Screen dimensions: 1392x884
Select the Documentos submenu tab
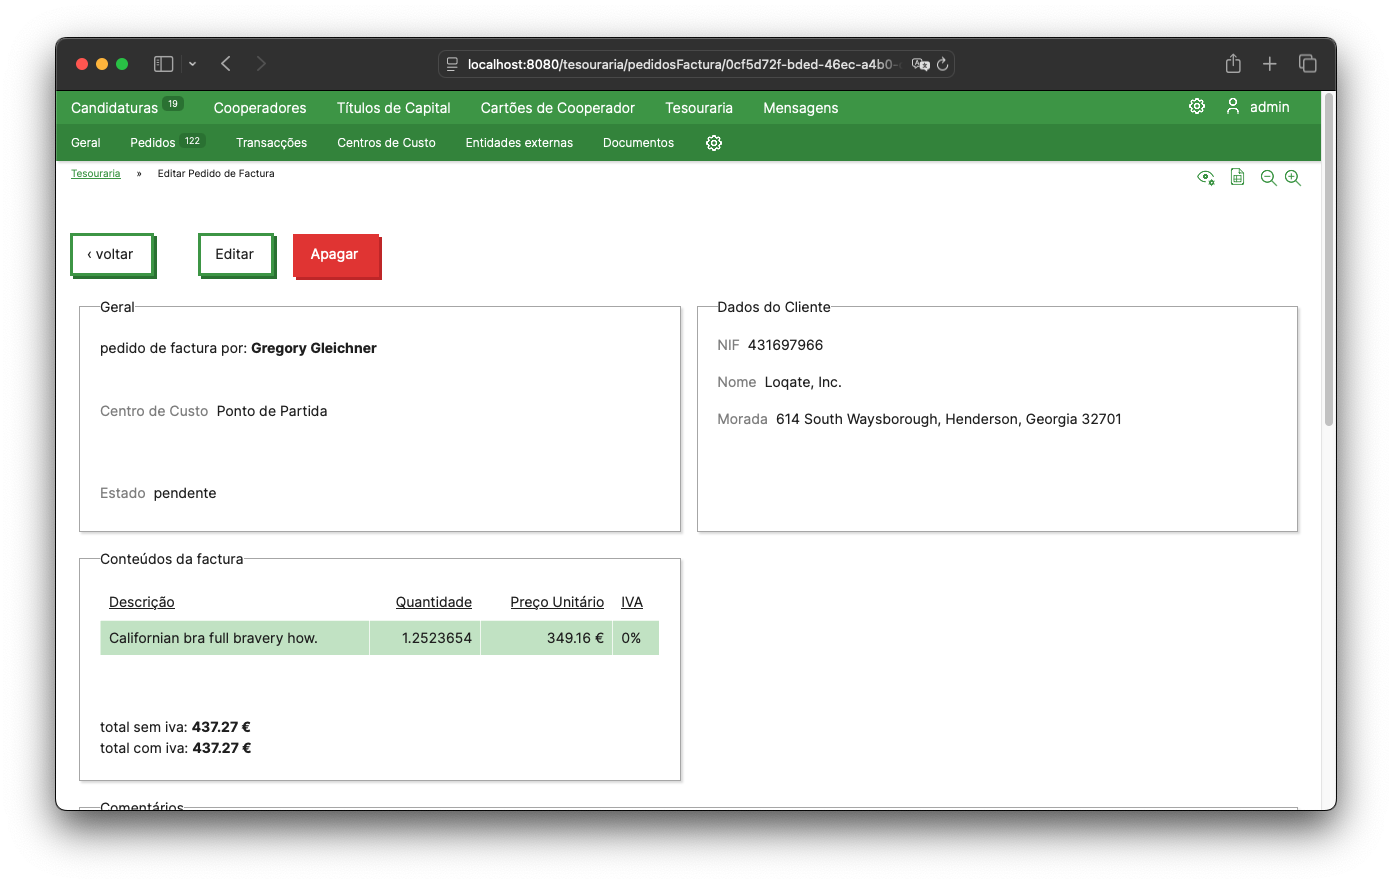click(638, 143)
